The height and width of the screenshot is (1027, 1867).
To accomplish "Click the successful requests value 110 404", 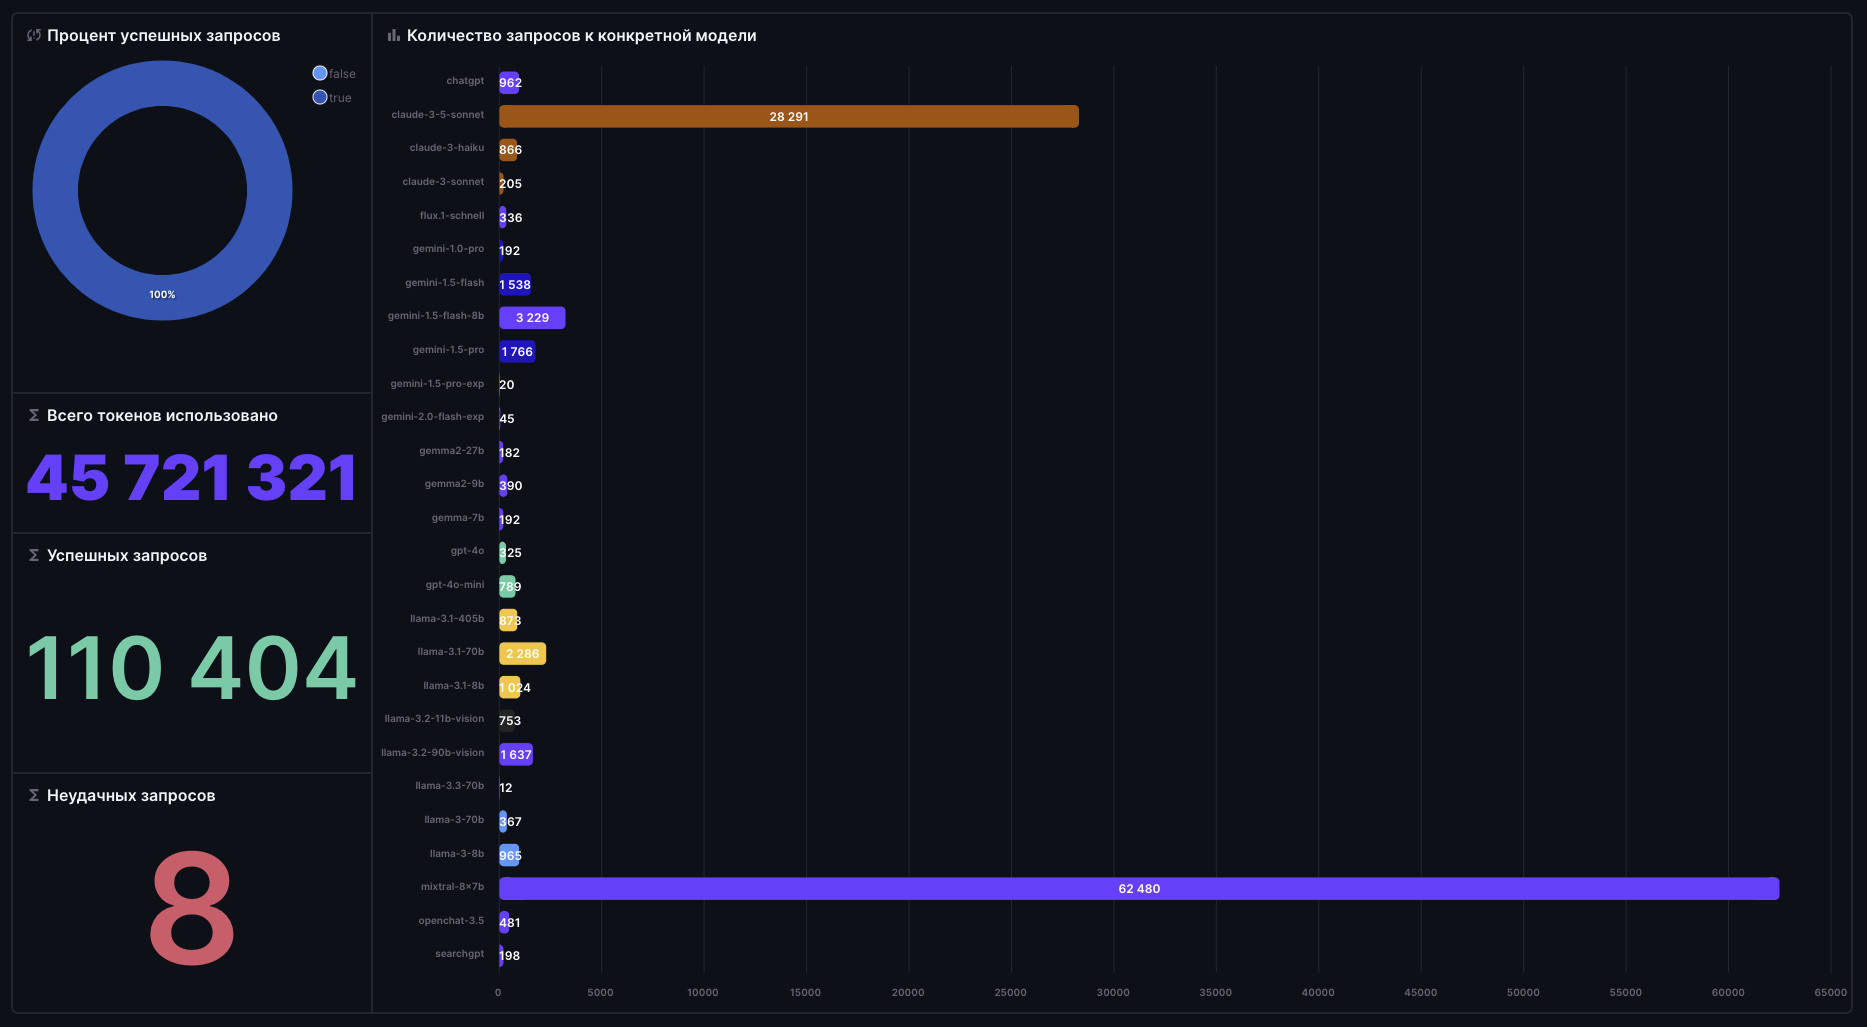I will (x=192, y=667).
